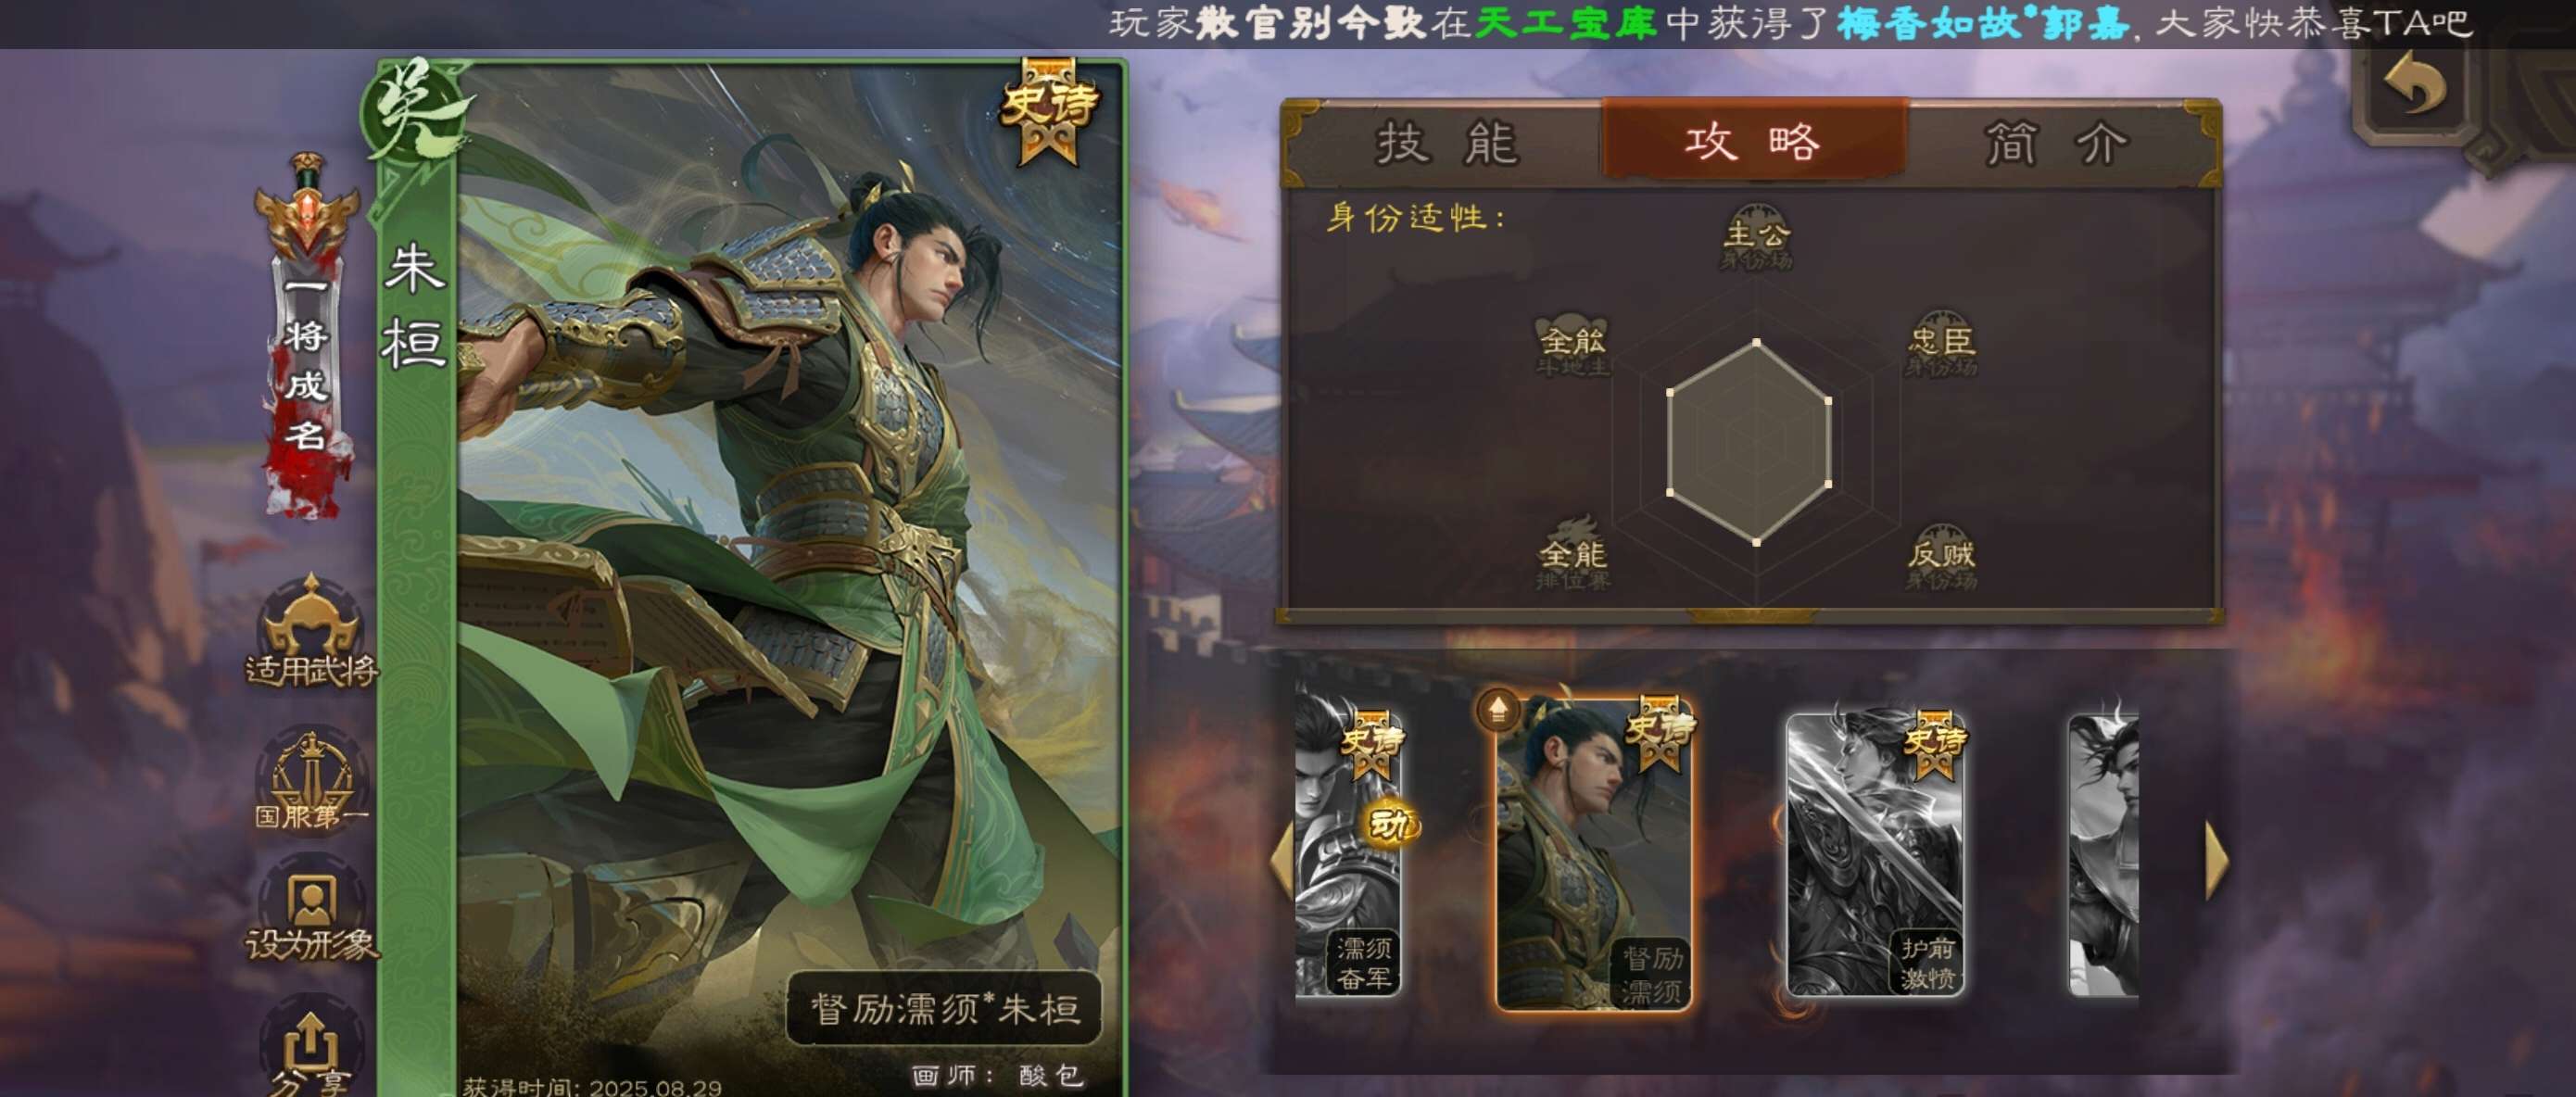The image size is (2576, 1097).
Task: Switch to the 简介 tab
Action: point(2056,143)
